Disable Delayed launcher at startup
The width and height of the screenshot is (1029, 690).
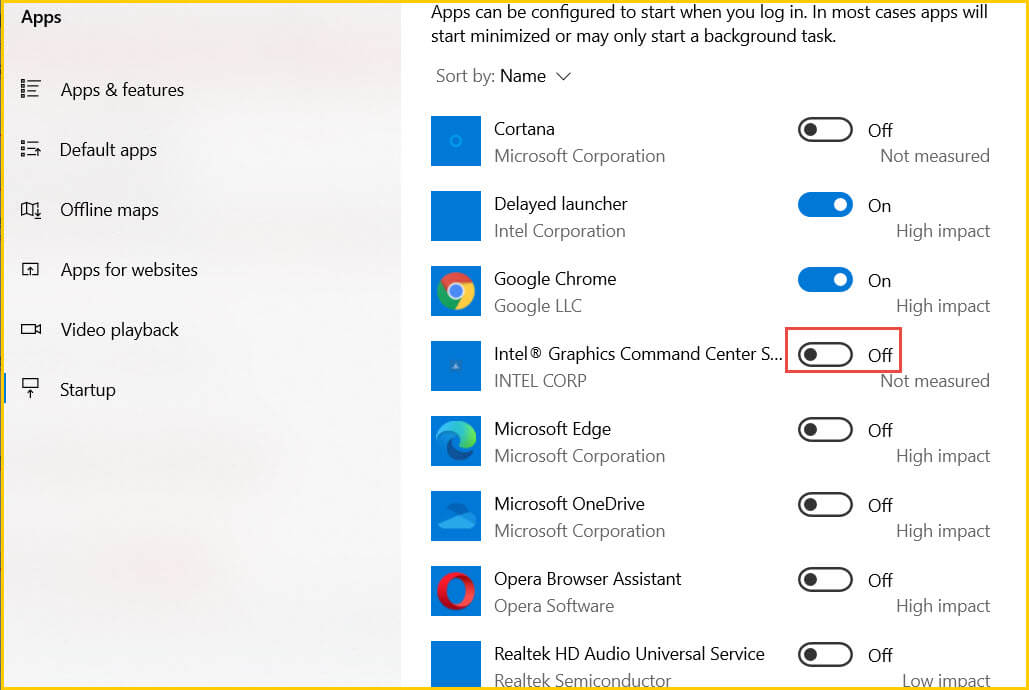pos(824,204)
